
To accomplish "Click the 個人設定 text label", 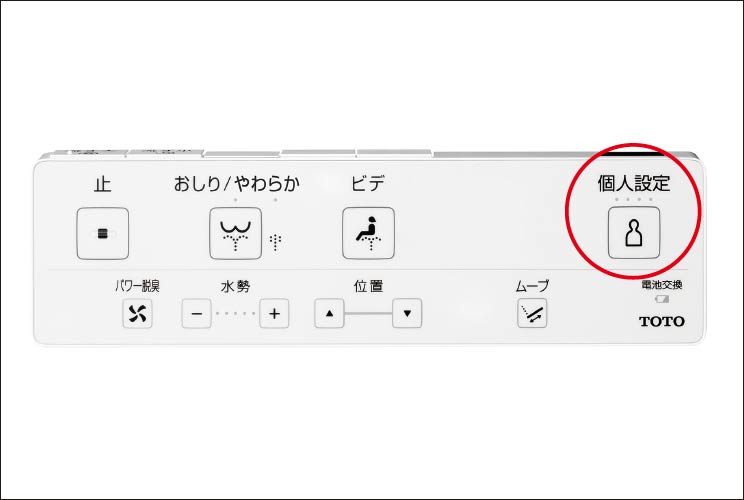I will point(633,183).
